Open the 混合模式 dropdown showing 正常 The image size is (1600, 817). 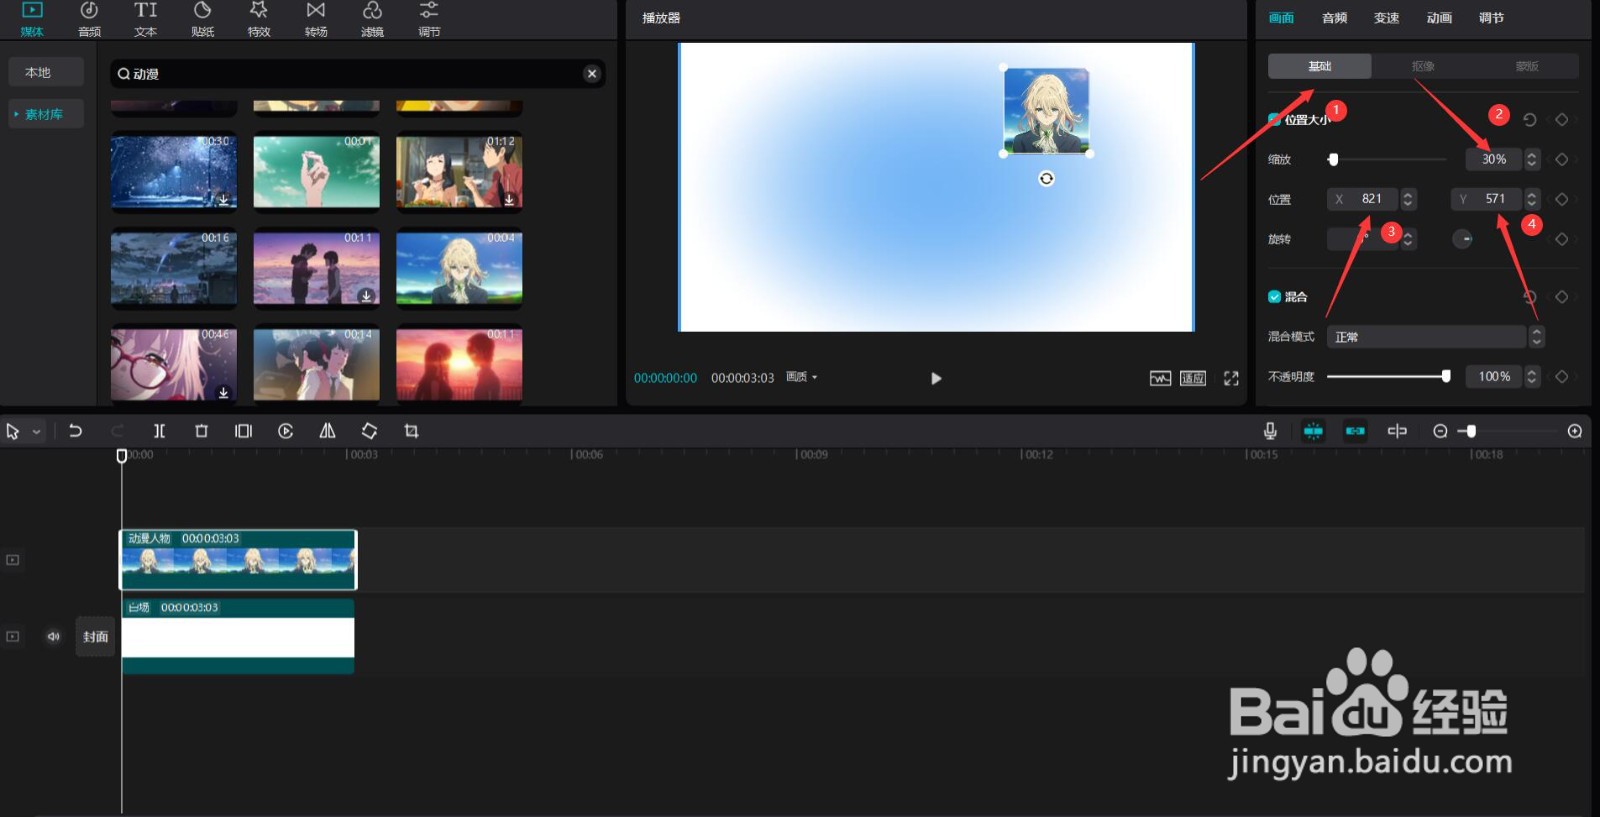[1436, 337]
